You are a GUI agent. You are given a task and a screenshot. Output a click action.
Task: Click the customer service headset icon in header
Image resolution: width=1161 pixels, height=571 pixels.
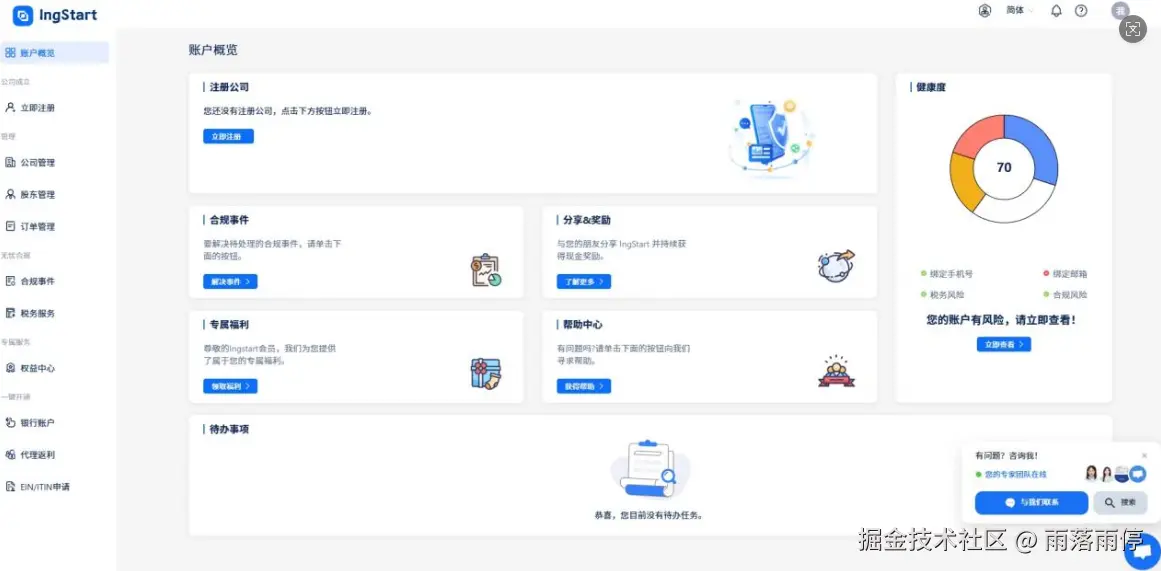click(985, 11)
